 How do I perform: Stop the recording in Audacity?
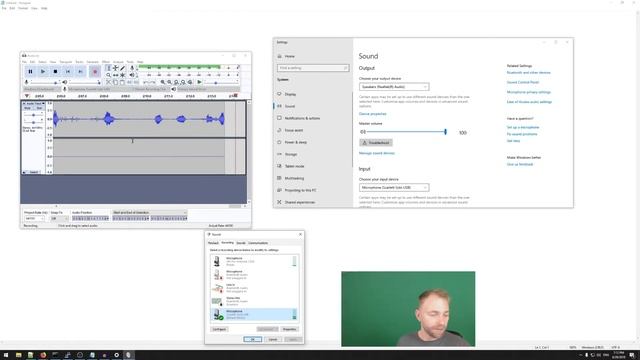[x=56, y=71]
